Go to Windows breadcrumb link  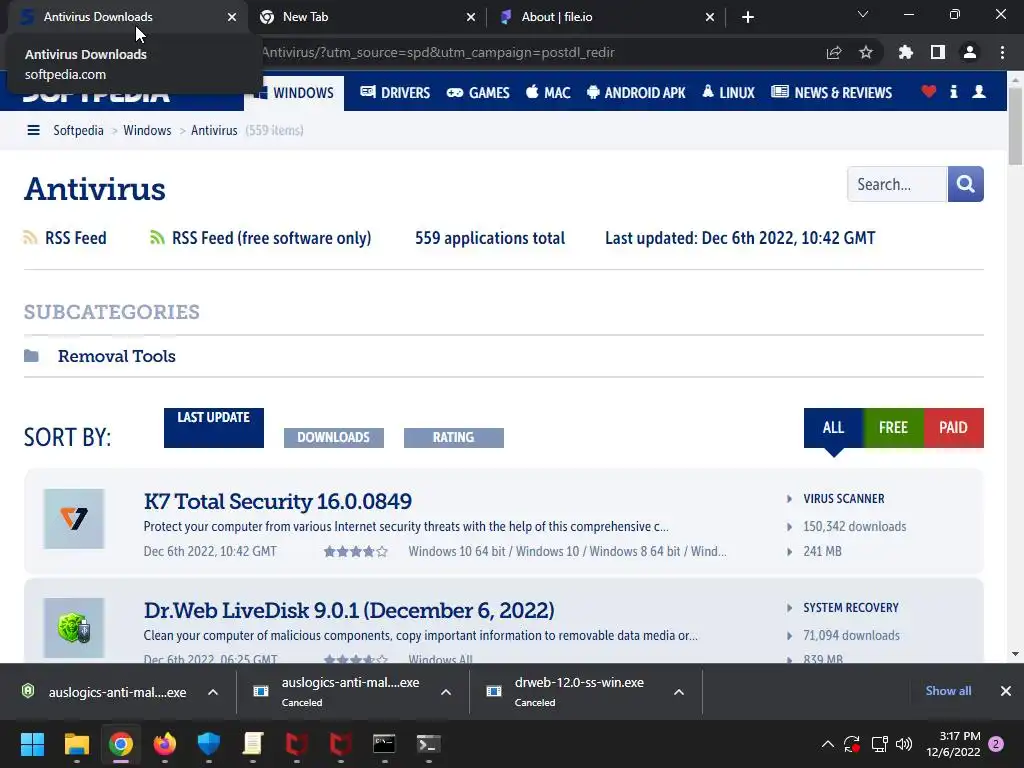(x=147, y=131)
